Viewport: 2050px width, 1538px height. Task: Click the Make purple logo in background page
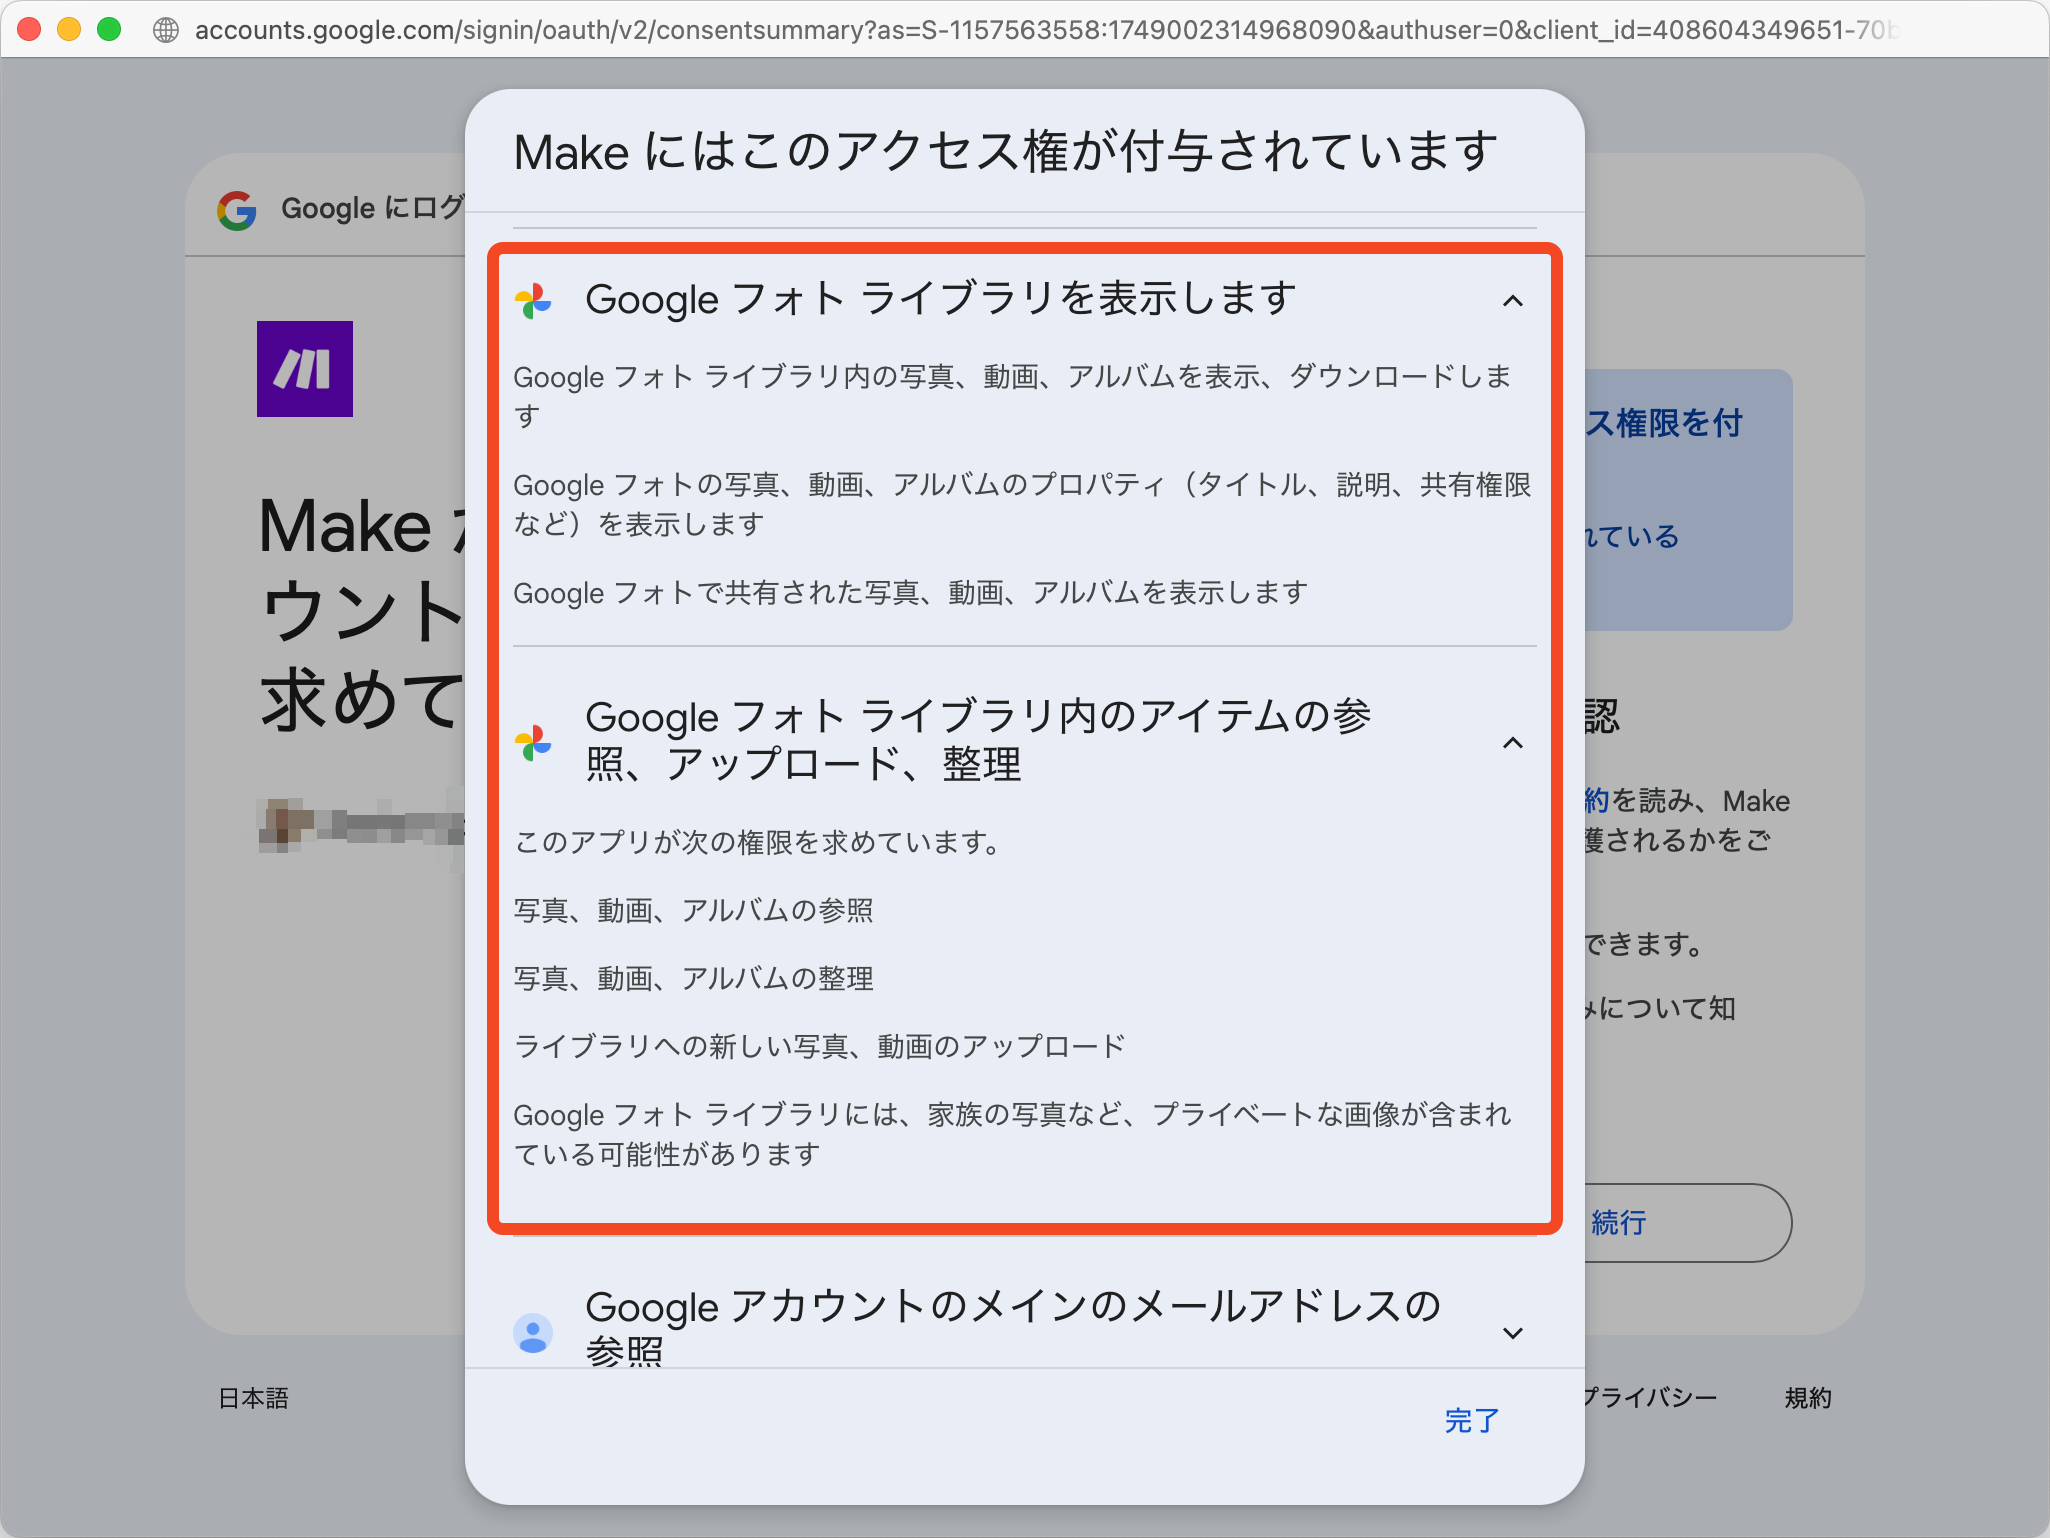coord(305,369)
